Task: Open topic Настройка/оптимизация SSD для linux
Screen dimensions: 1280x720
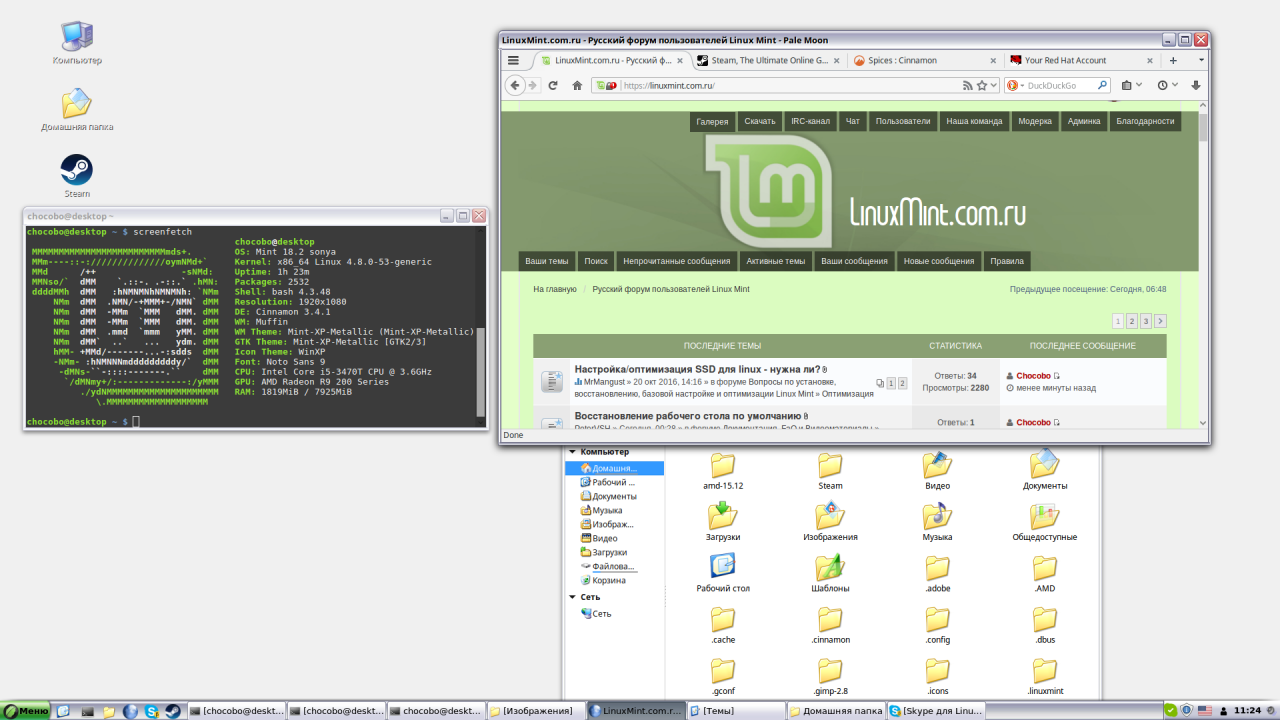Action: click(698, 369)
